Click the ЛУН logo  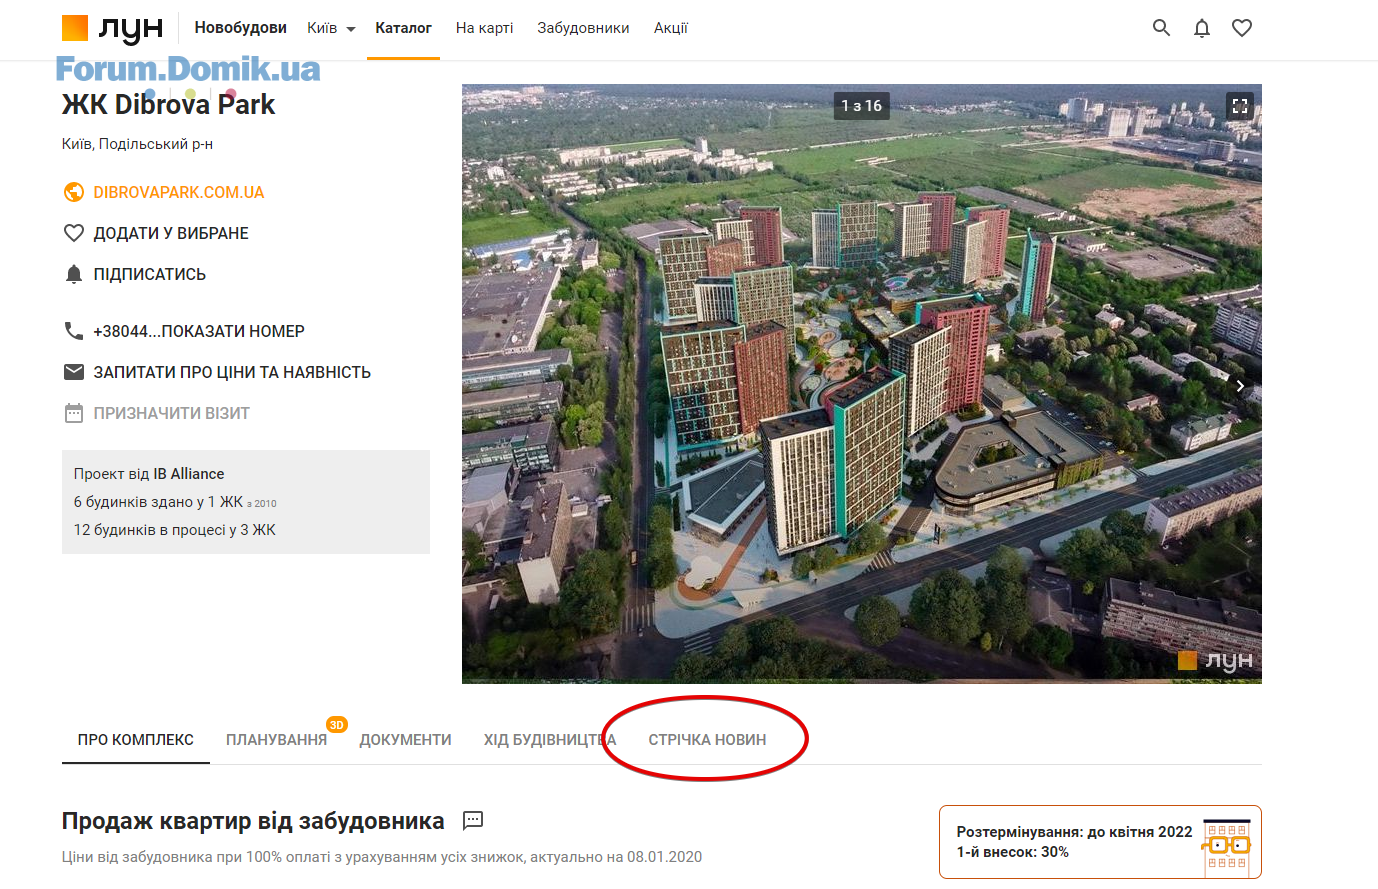112,28
